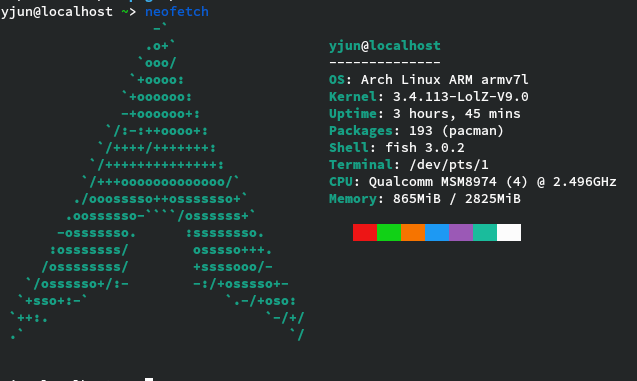637x381 pixels.
Task: Click the 'CPU' label
Action: (x=341, y=182)
